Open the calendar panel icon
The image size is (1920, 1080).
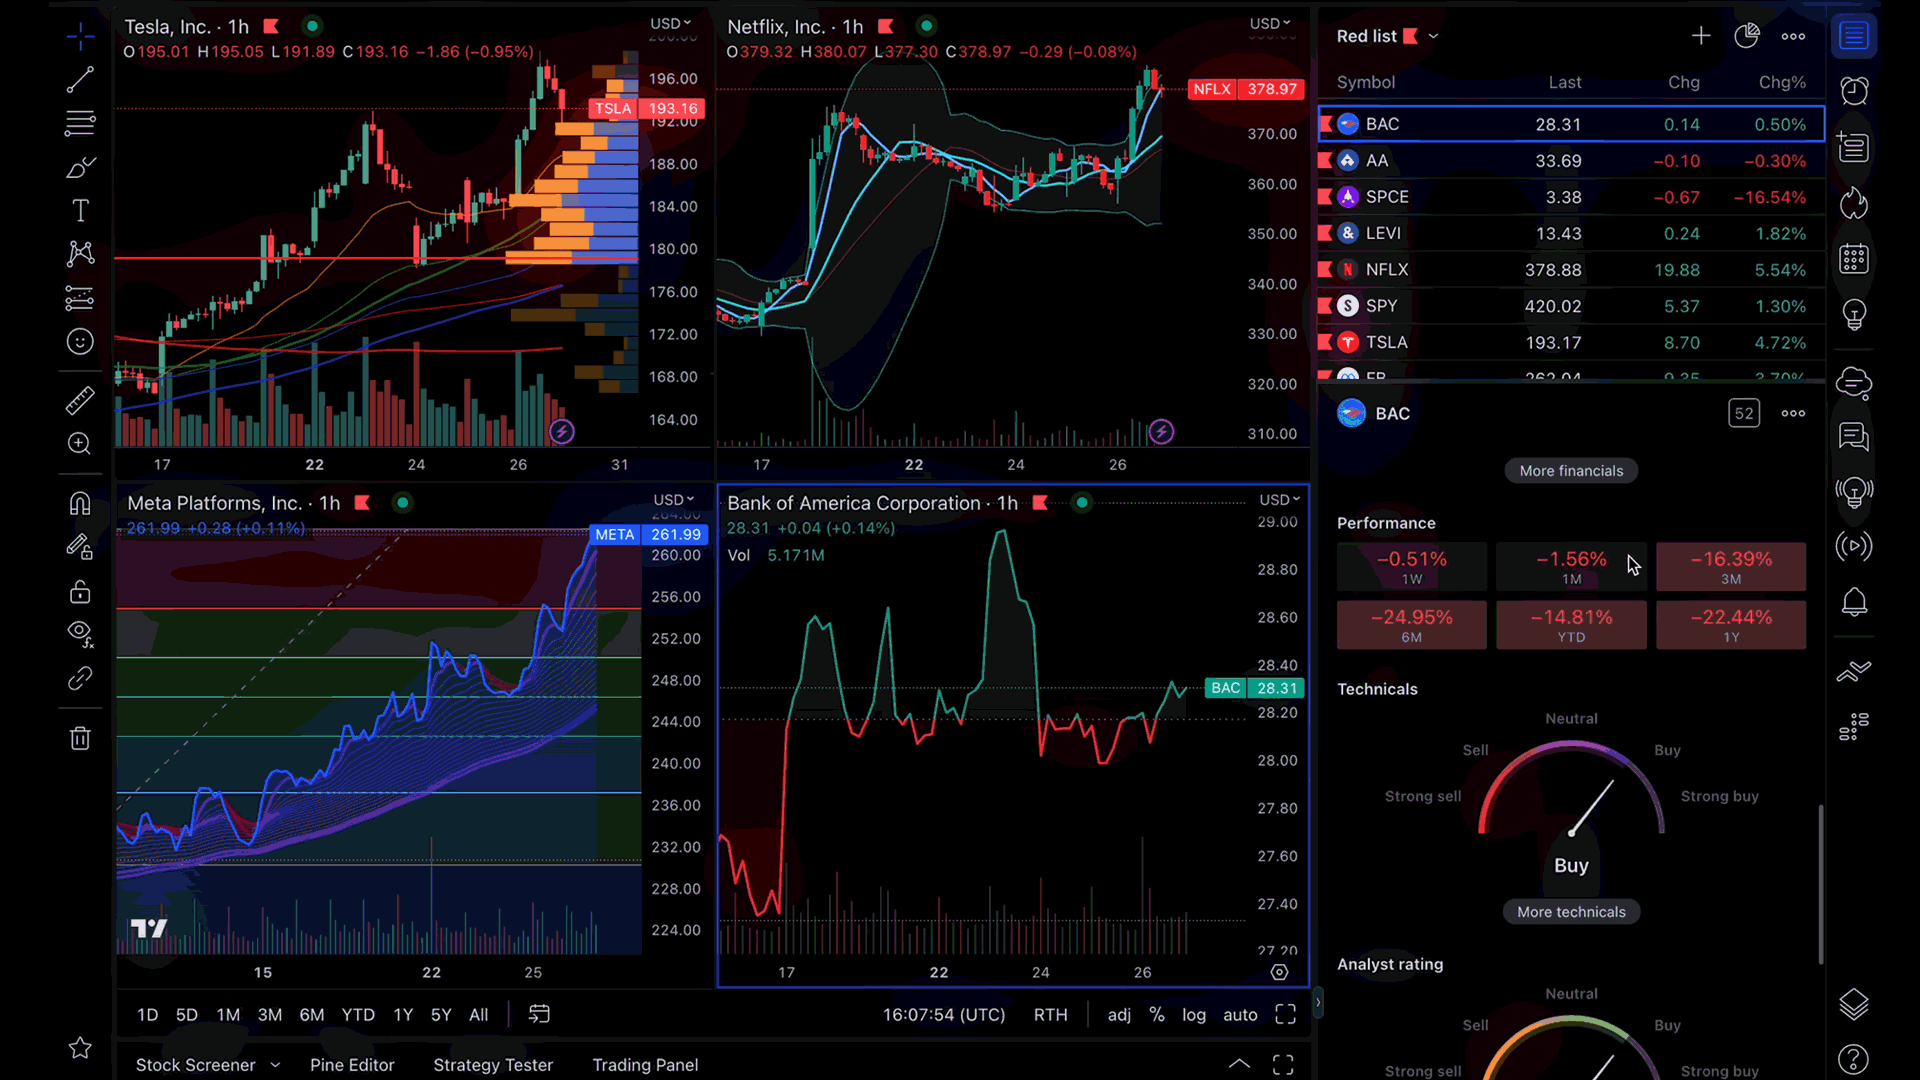coord(1854,259)
